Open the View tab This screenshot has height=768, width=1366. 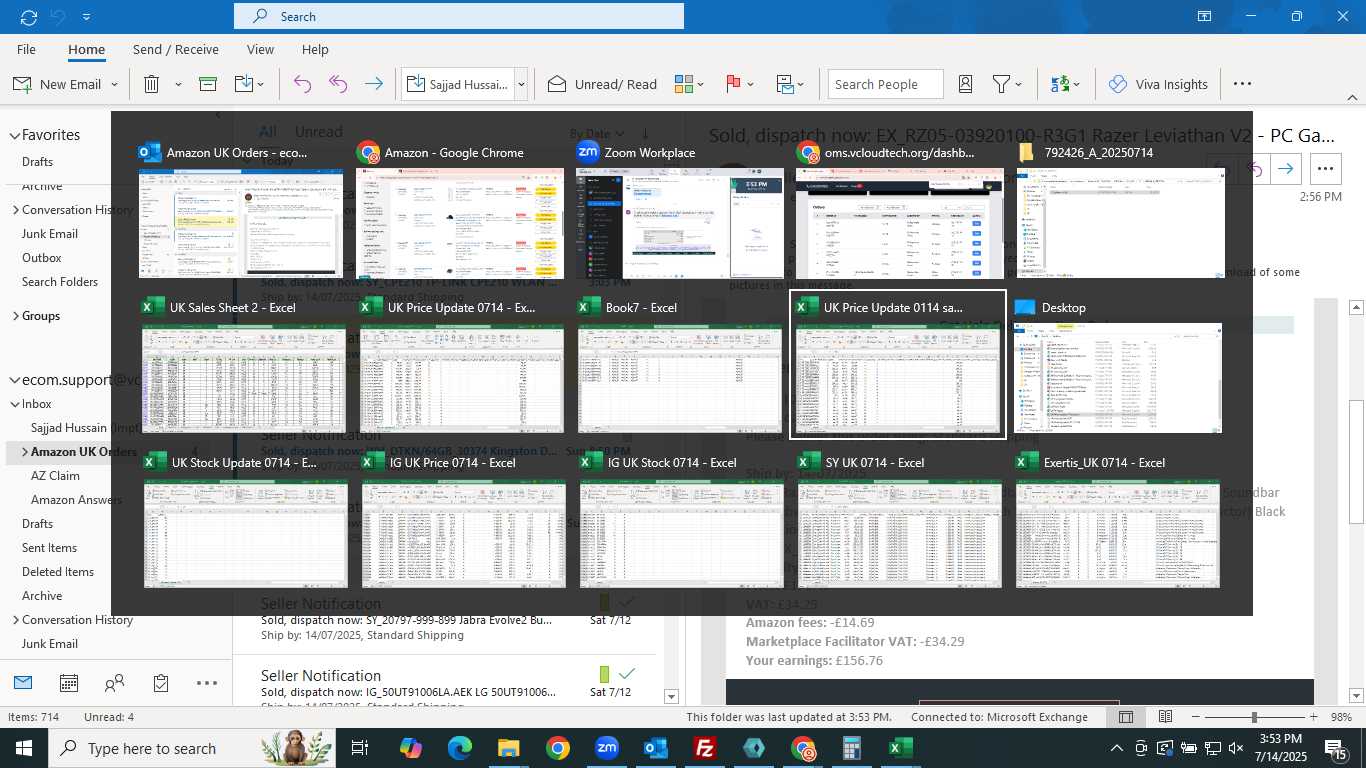pyautogui.click(x=260, y=49)
